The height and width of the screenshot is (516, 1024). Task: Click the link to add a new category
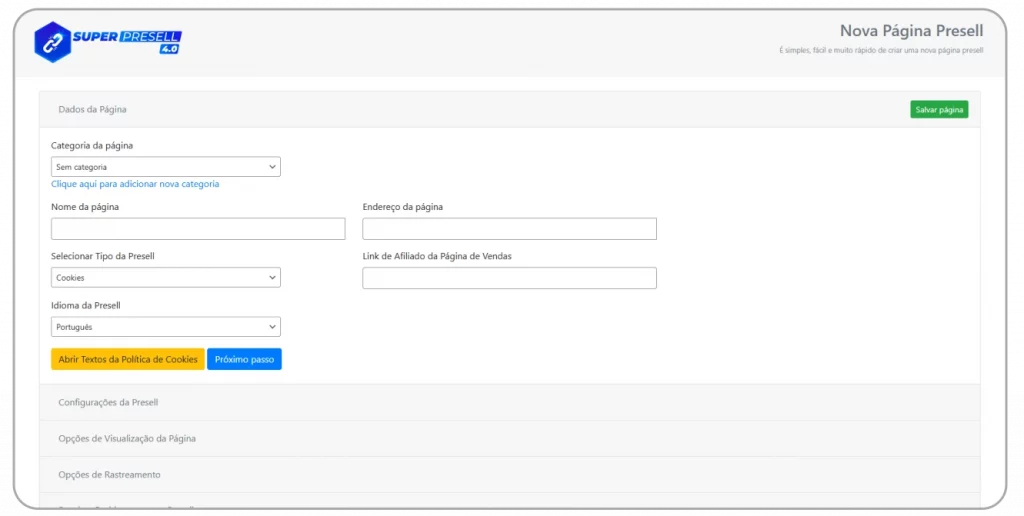135,184
